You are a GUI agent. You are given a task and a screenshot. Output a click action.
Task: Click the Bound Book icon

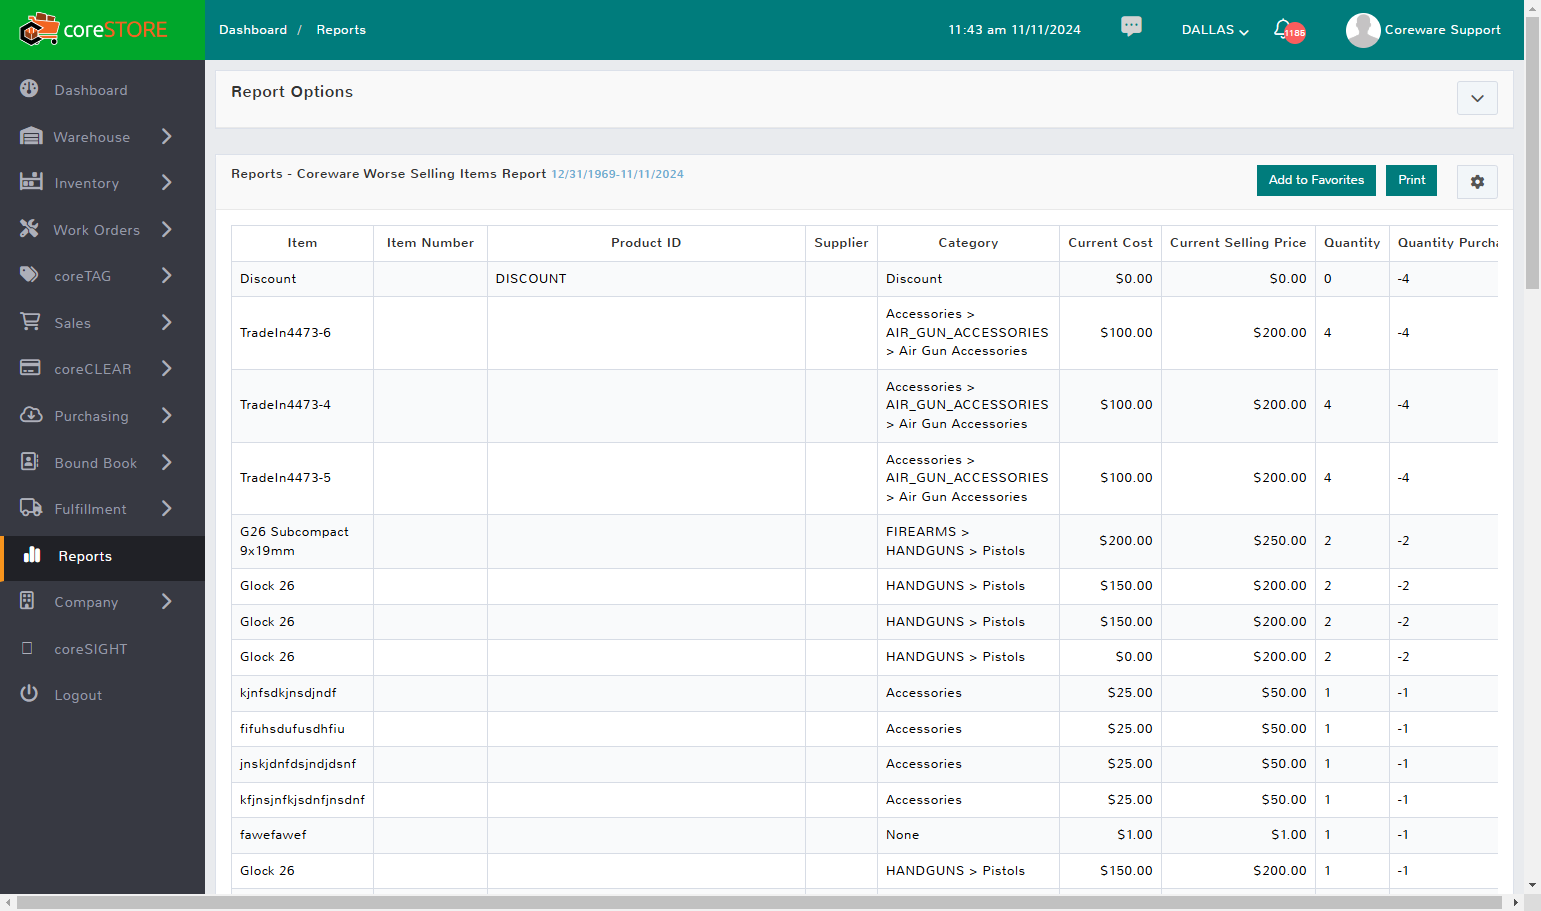(29, 462)
